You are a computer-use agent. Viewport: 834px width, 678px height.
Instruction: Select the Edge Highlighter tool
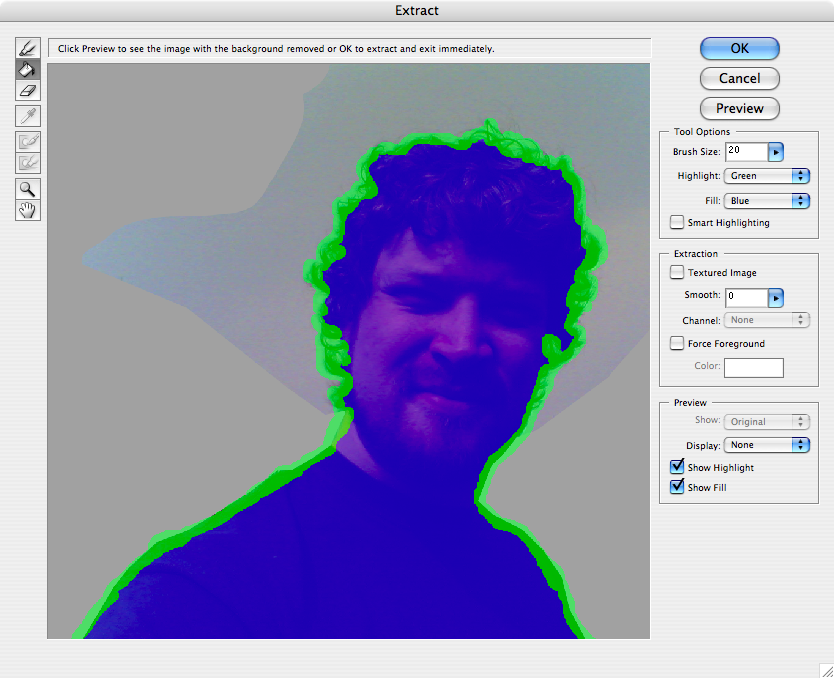tap(28, 48)
